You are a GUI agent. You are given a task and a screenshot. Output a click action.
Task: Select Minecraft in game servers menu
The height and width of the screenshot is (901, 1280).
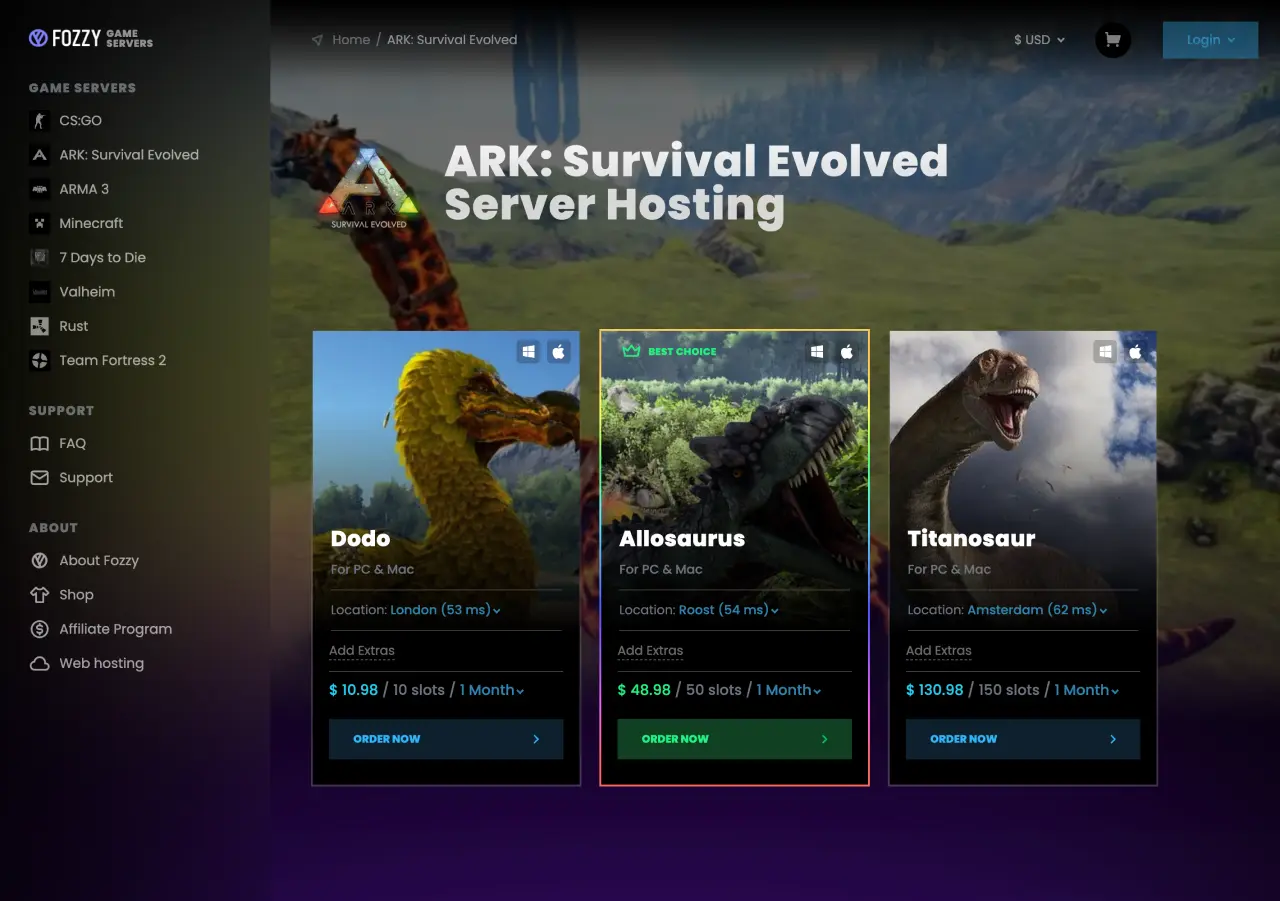point(91,223)
